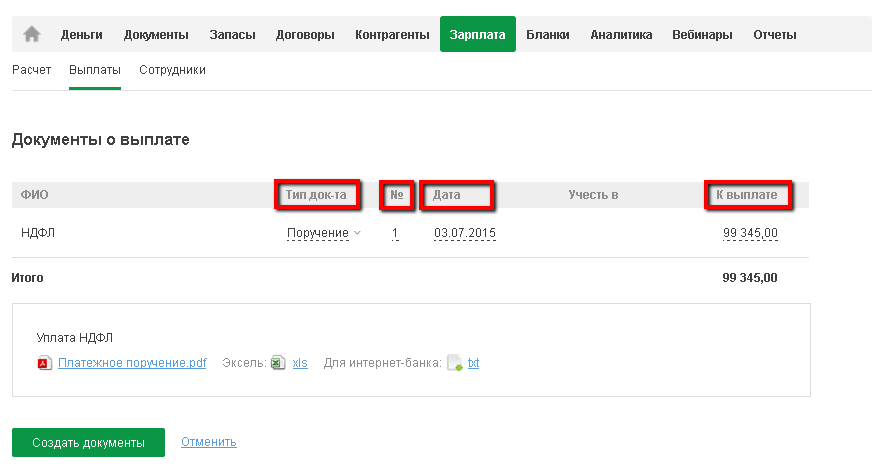
Task: Click the Итого total 99 345,00
Action: pos(750,278)
